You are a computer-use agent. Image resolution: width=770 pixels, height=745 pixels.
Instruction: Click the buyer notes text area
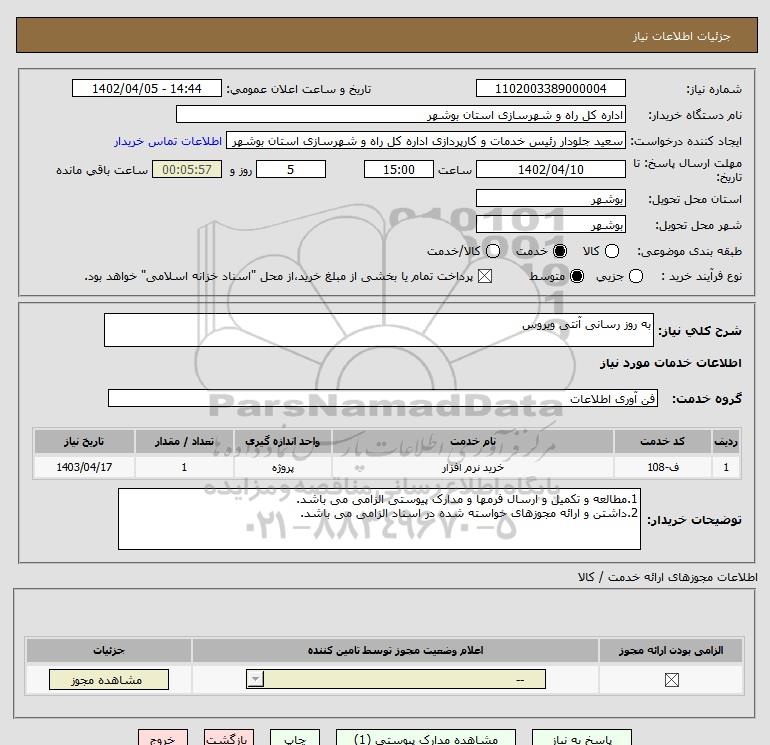(379, 519)
